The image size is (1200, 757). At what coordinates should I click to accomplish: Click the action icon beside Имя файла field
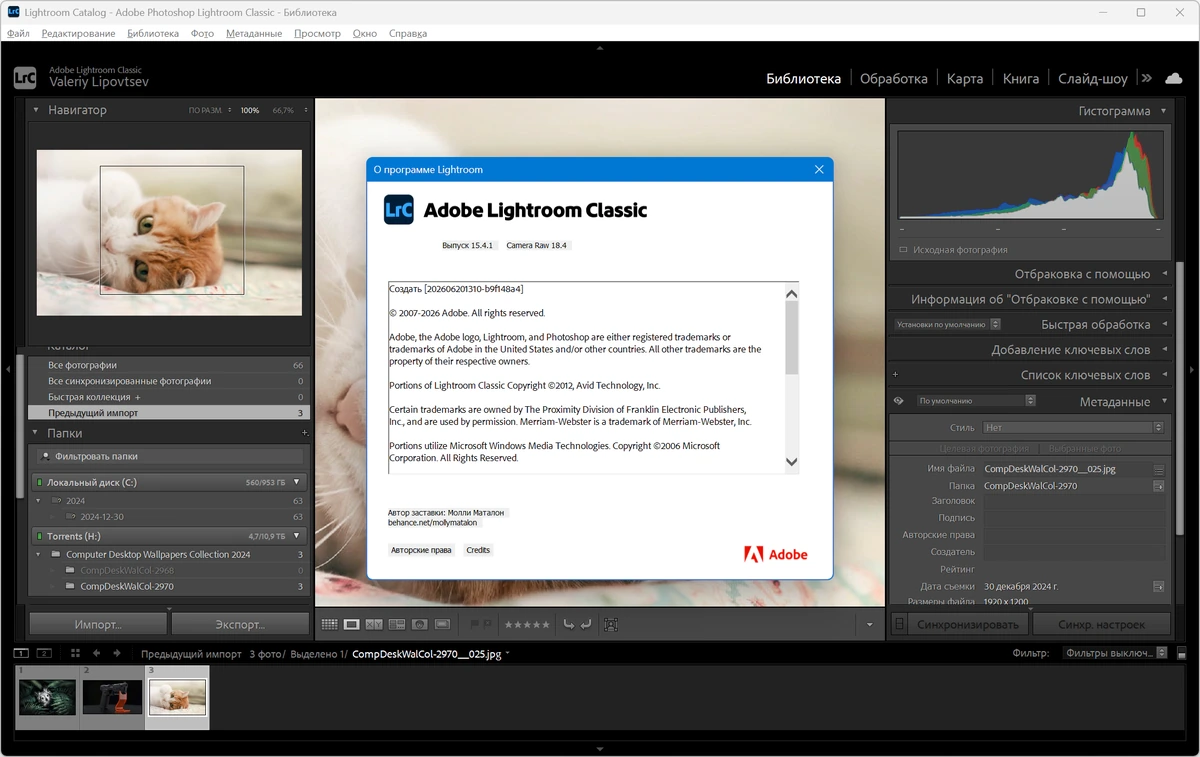click(1159, 469)
